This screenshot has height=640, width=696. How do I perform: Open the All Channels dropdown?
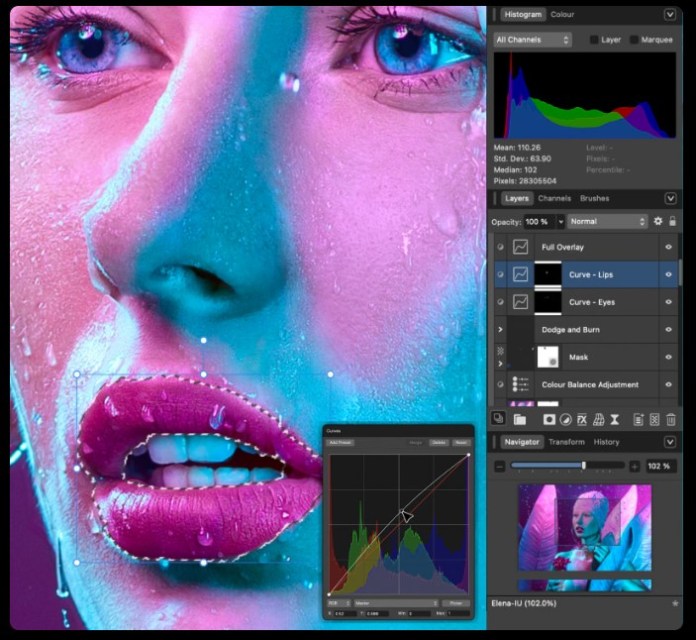click(x=533, y=40)
